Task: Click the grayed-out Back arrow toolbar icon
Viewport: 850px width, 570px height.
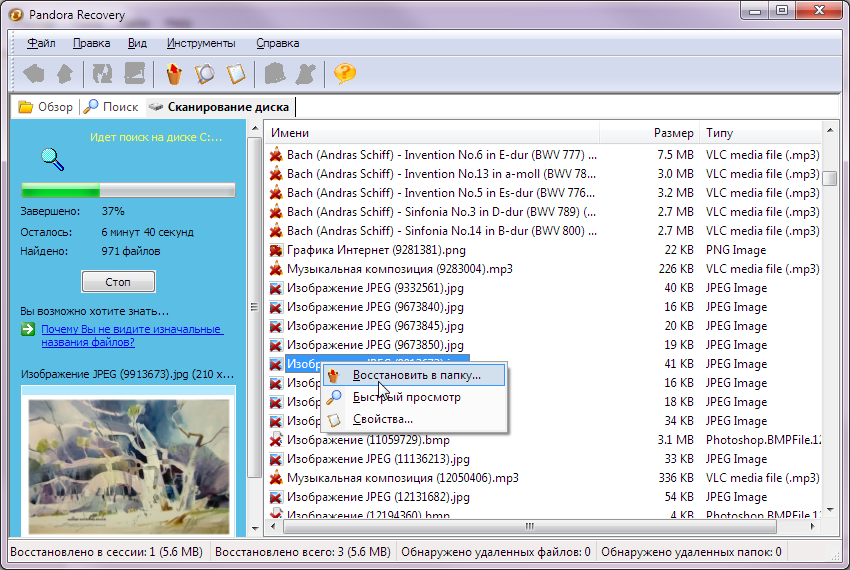Action: [34, 74]
